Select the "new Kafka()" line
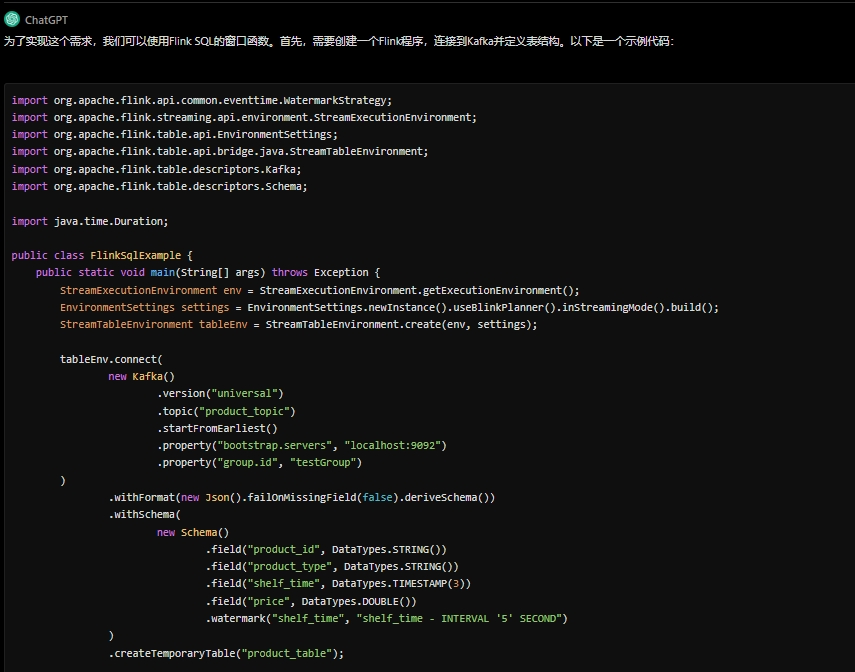Viewport: 855px width, 672px height. tap(141, 376)
